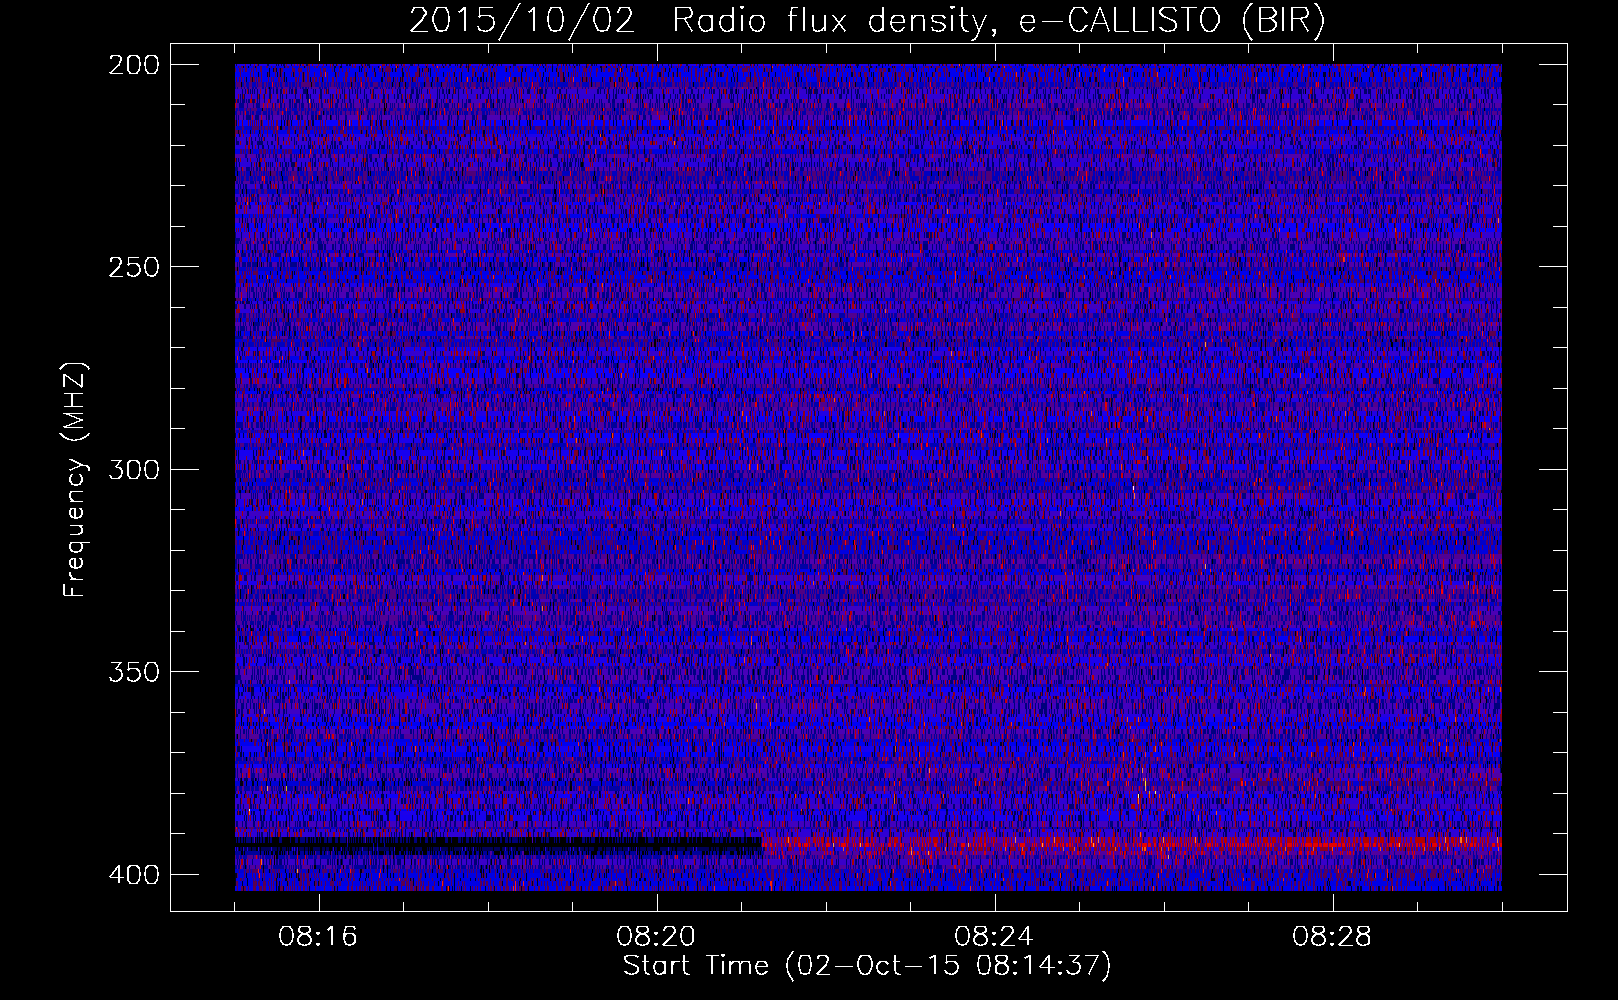Click the bright red emission band near 393 MHz
The height and width of the screenshot is (1000, 1618).
pyautogui.click(x=1132, y=845)
